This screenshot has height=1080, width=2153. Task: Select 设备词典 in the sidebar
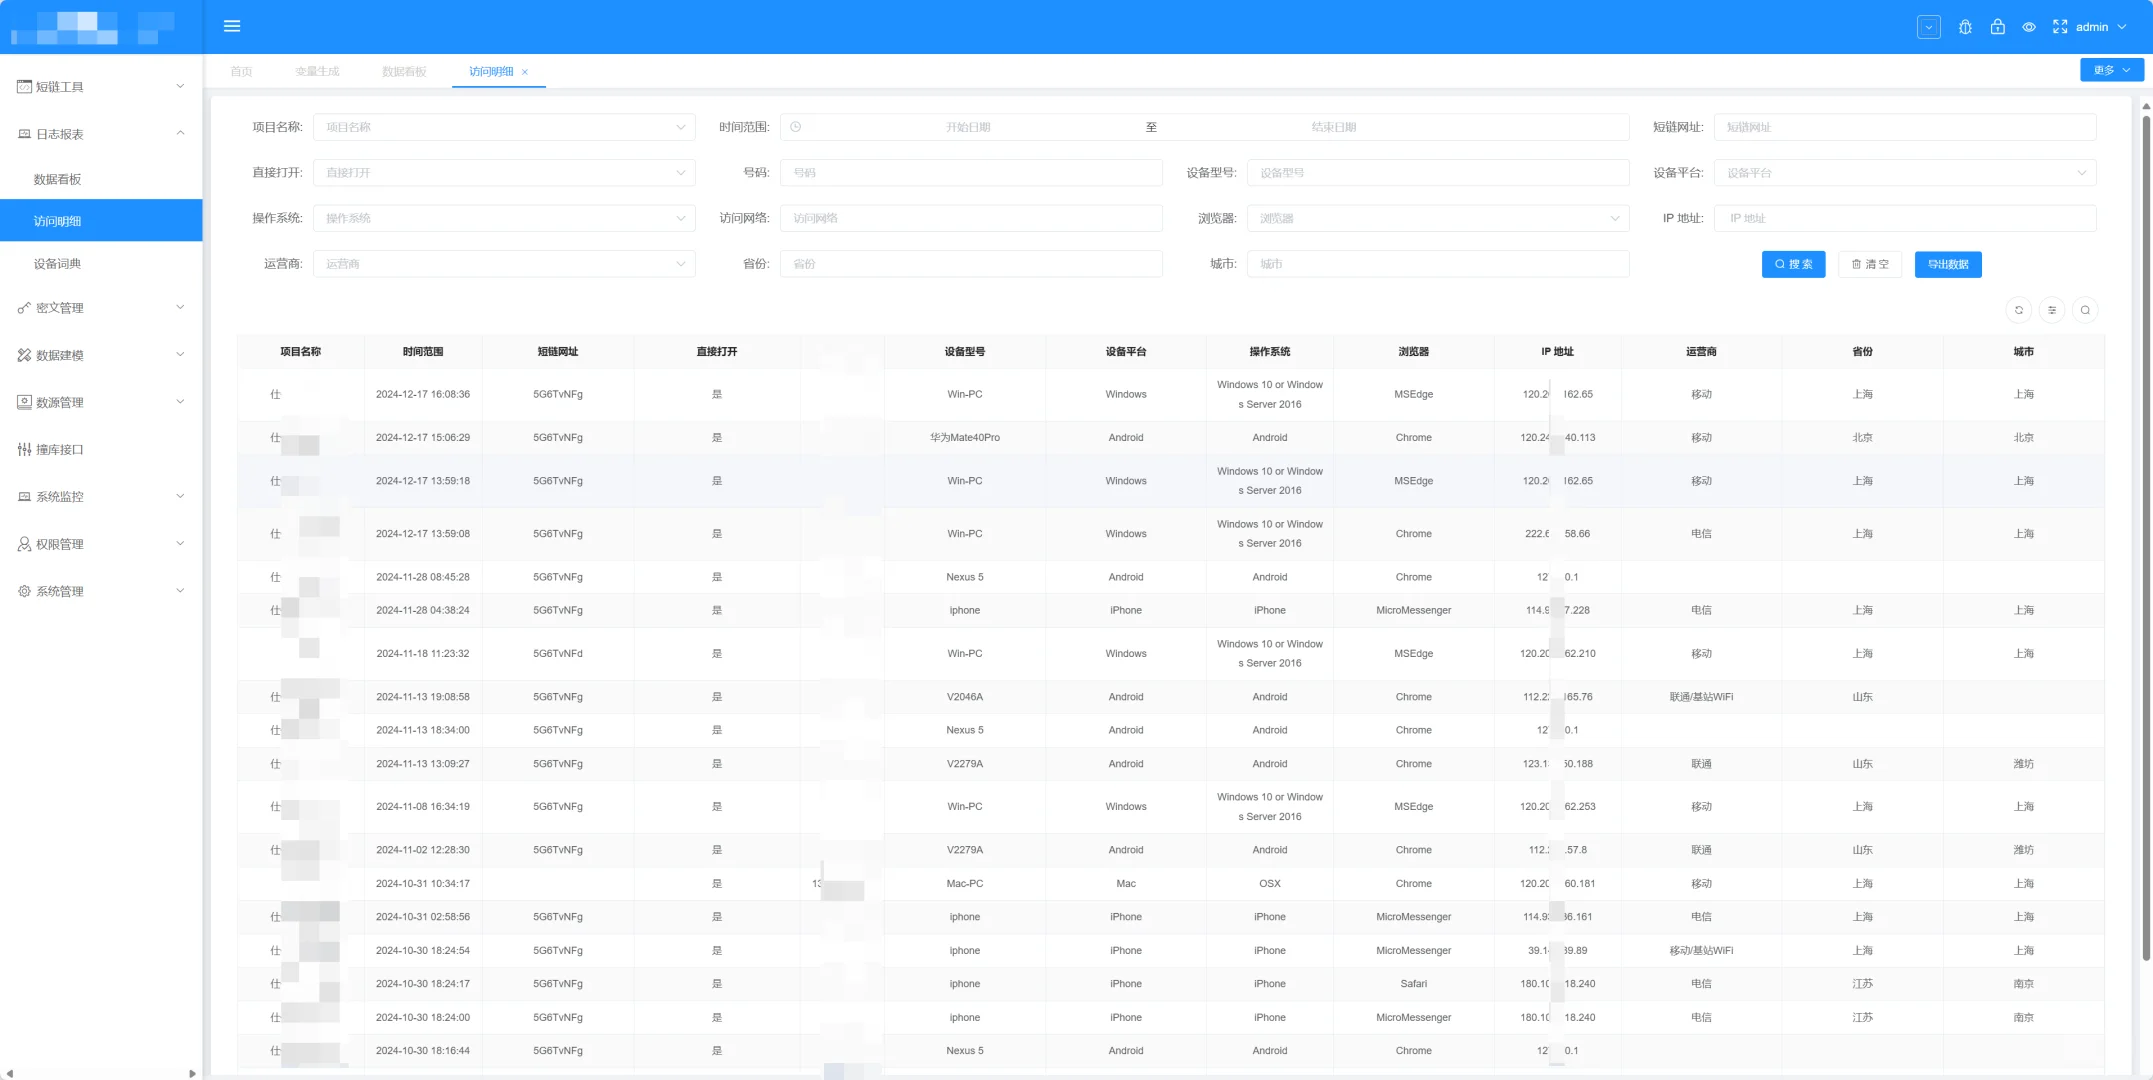pyautogui.click(x=58, y=264)
